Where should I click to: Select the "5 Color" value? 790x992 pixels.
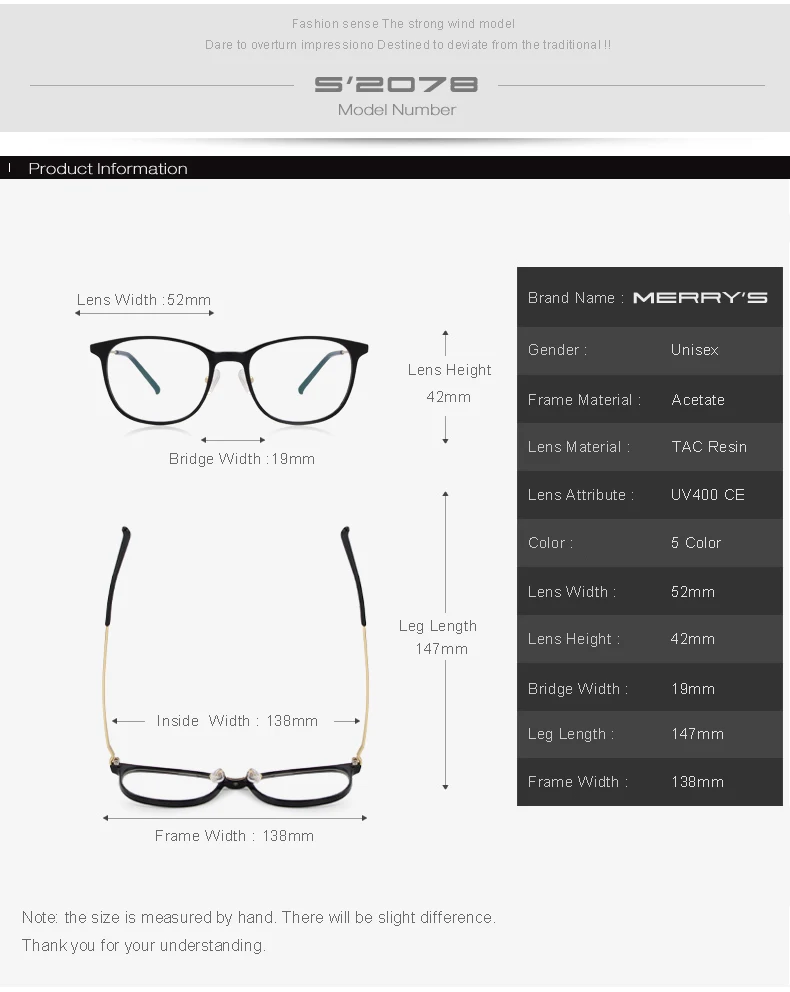pos(696,543)
